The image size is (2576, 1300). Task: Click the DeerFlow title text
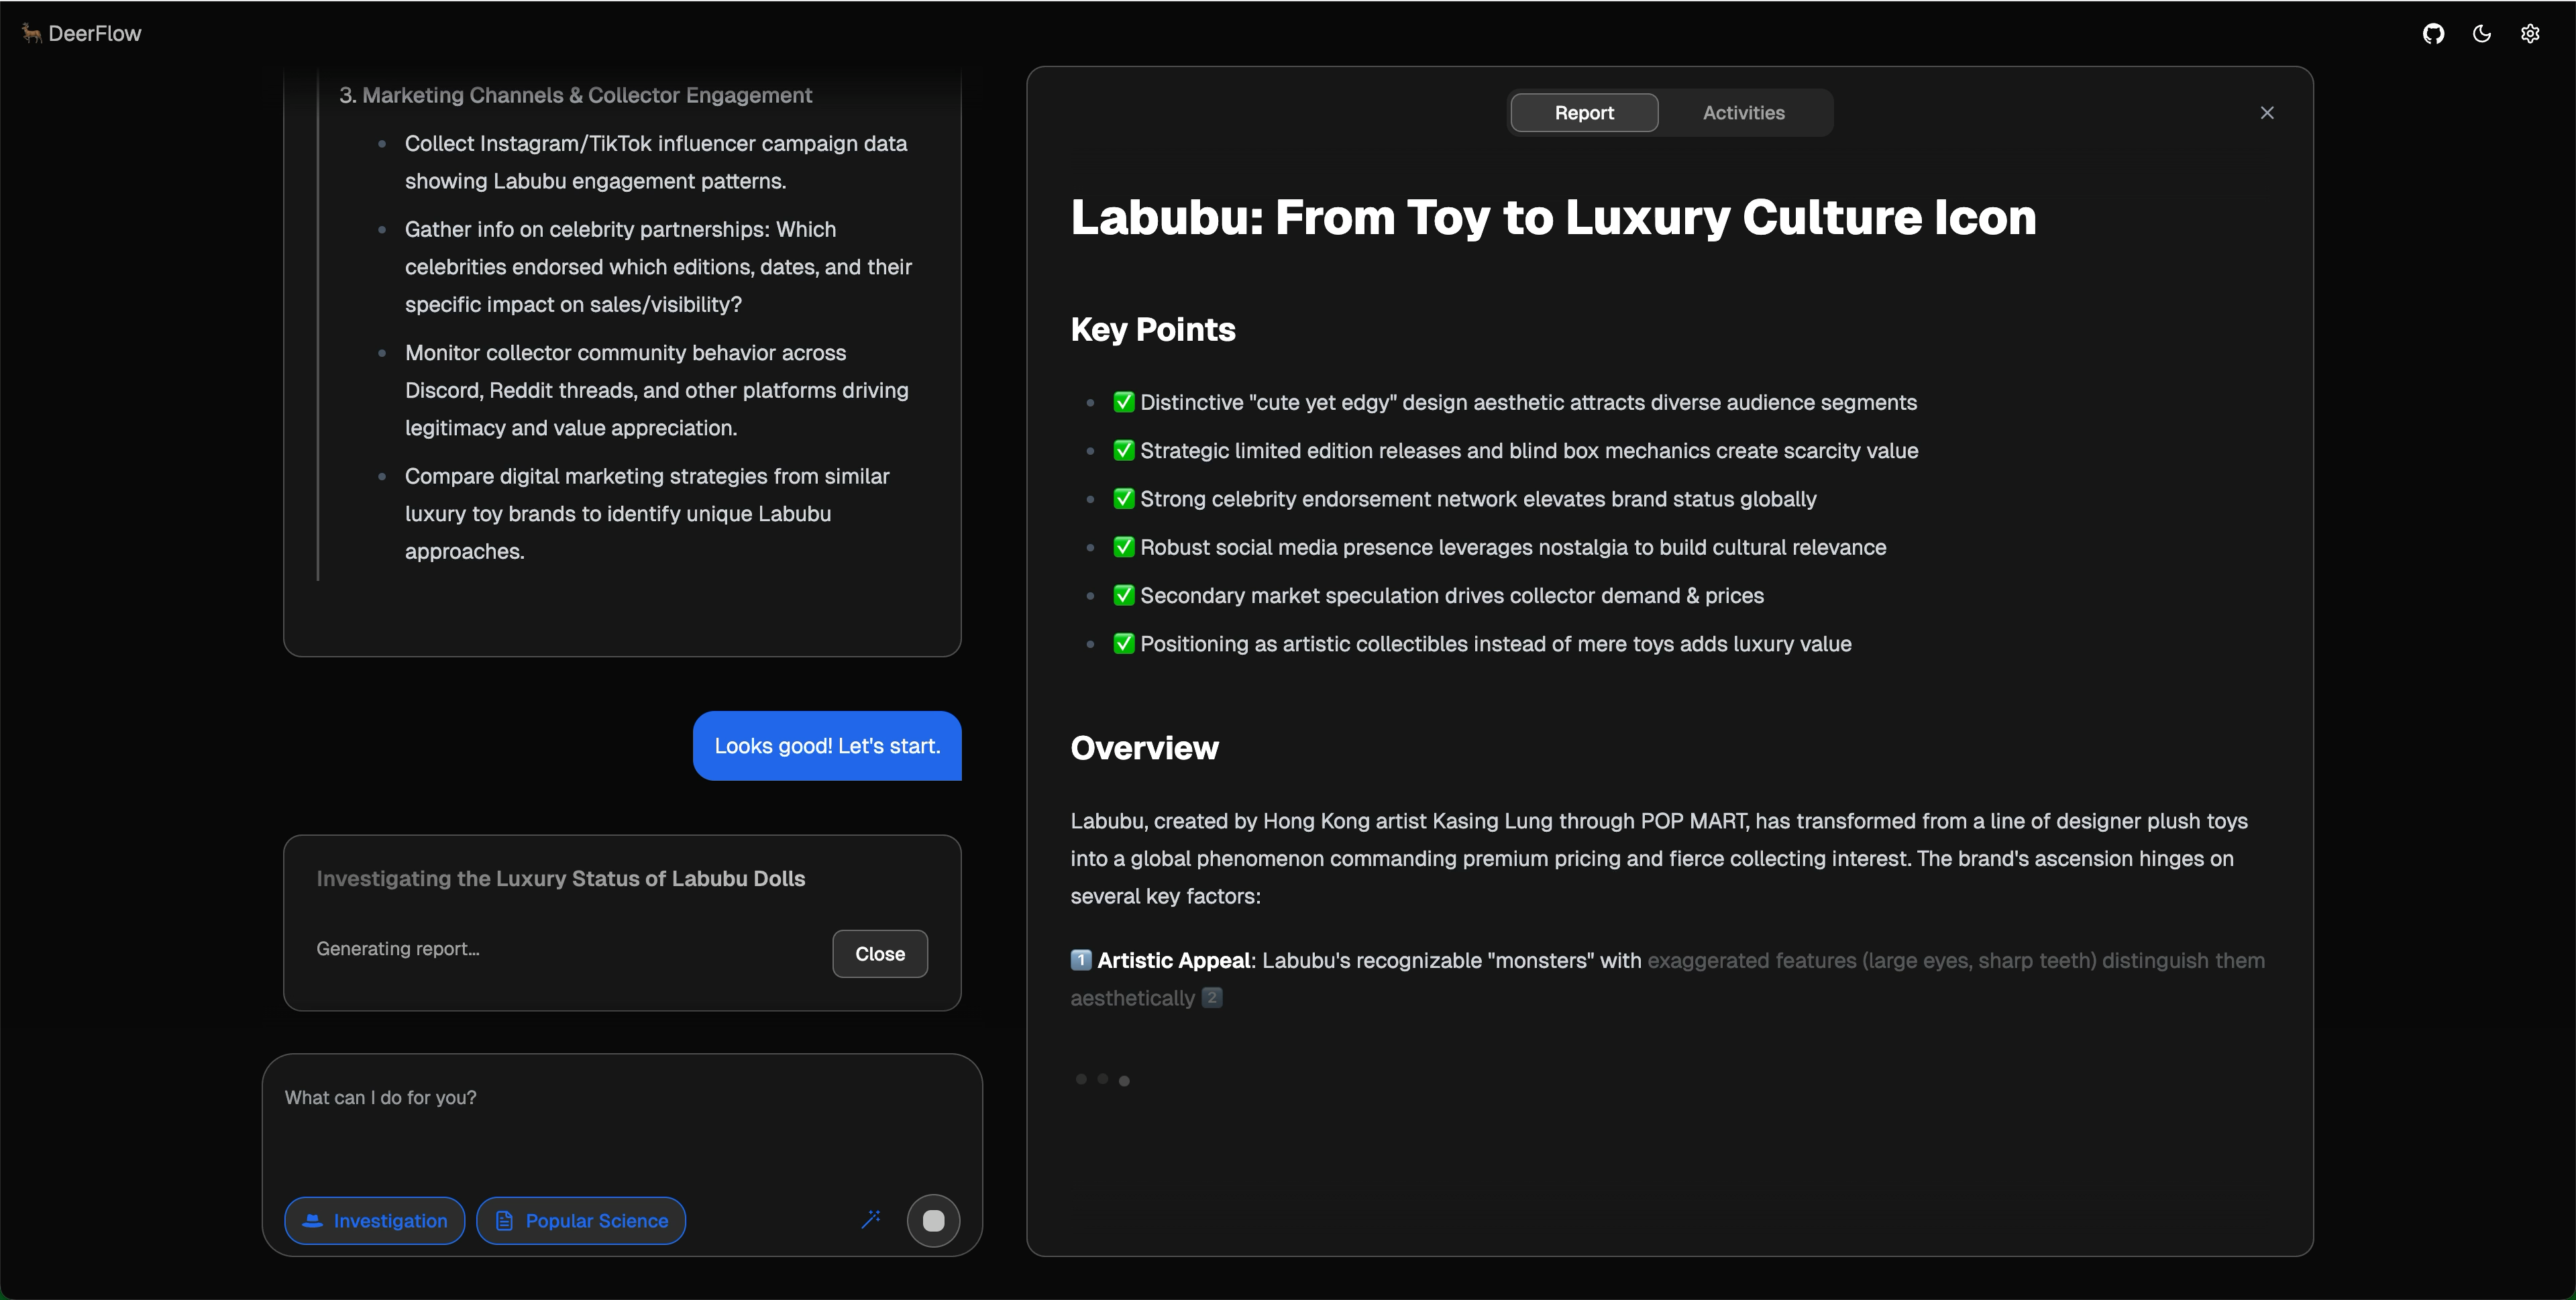pyautogui.click(x=95, y=34)
